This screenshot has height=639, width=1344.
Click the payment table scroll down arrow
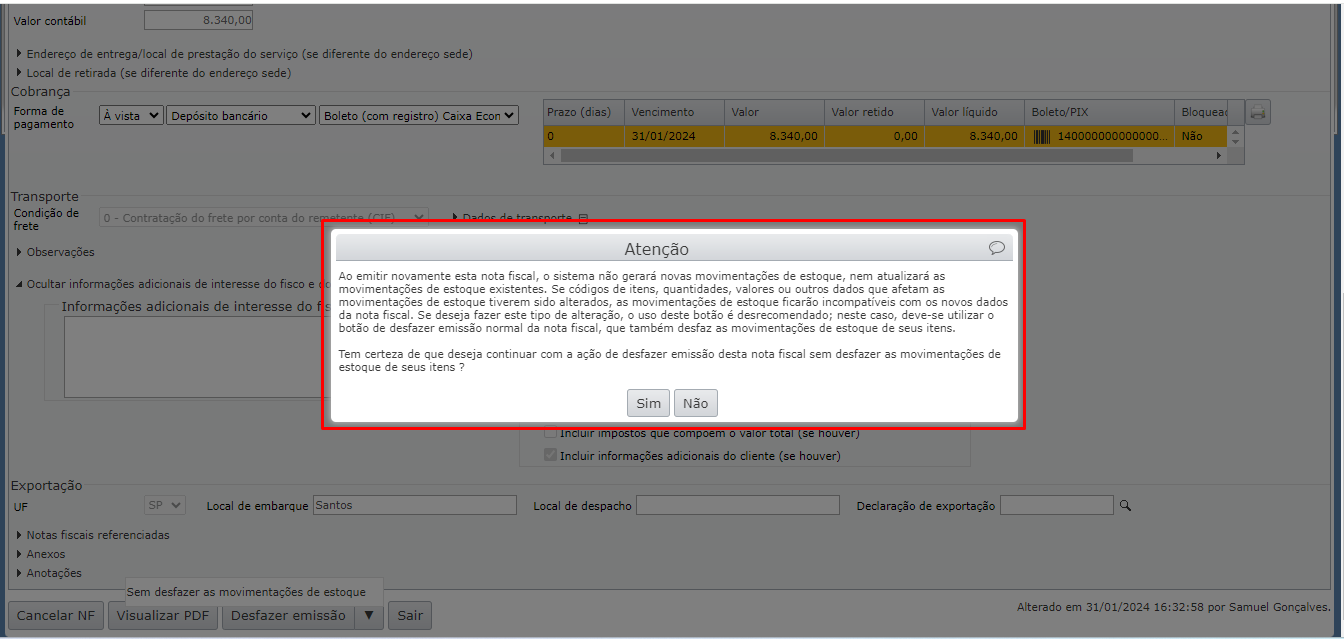1236,142
